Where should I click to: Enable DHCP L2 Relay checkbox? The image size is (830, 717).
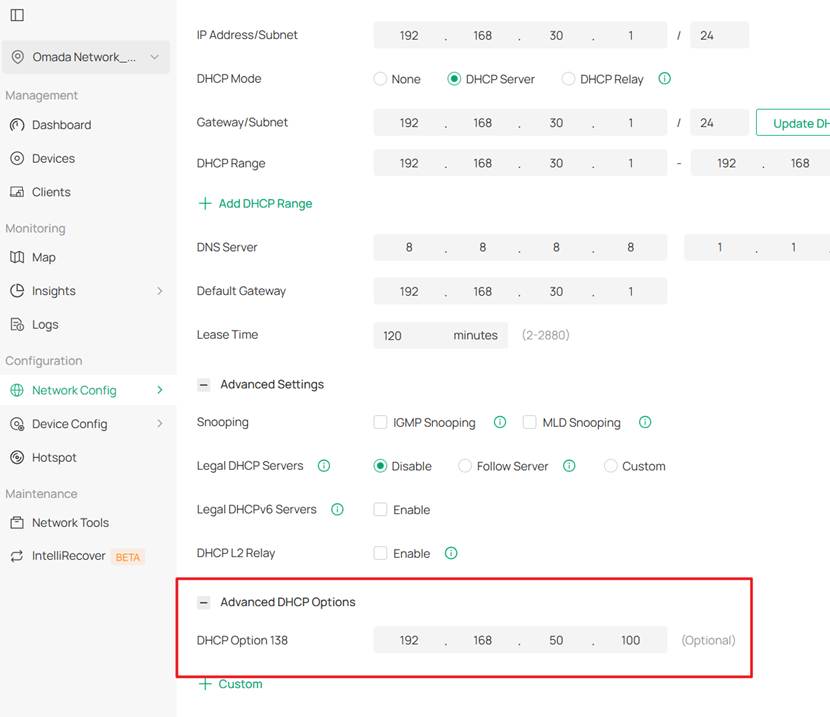(380, 553)
